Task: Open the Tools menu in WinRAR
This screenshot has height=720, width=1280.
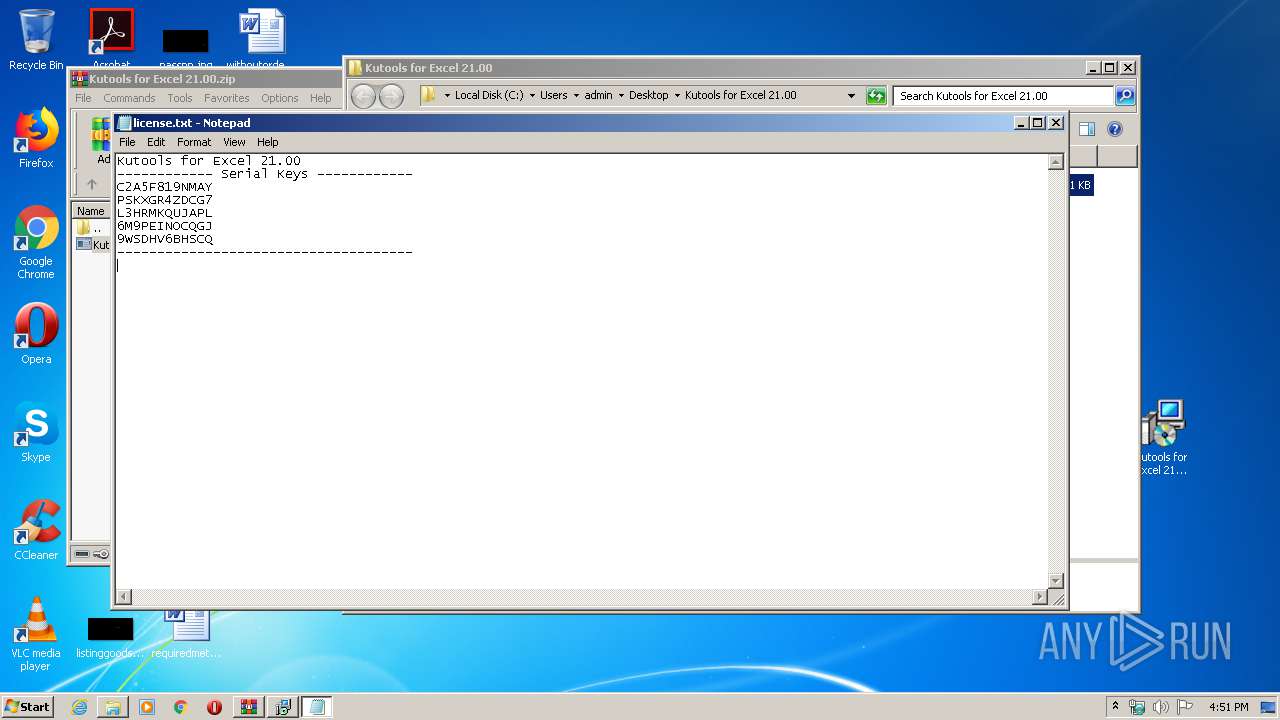Action: [180, 98]
